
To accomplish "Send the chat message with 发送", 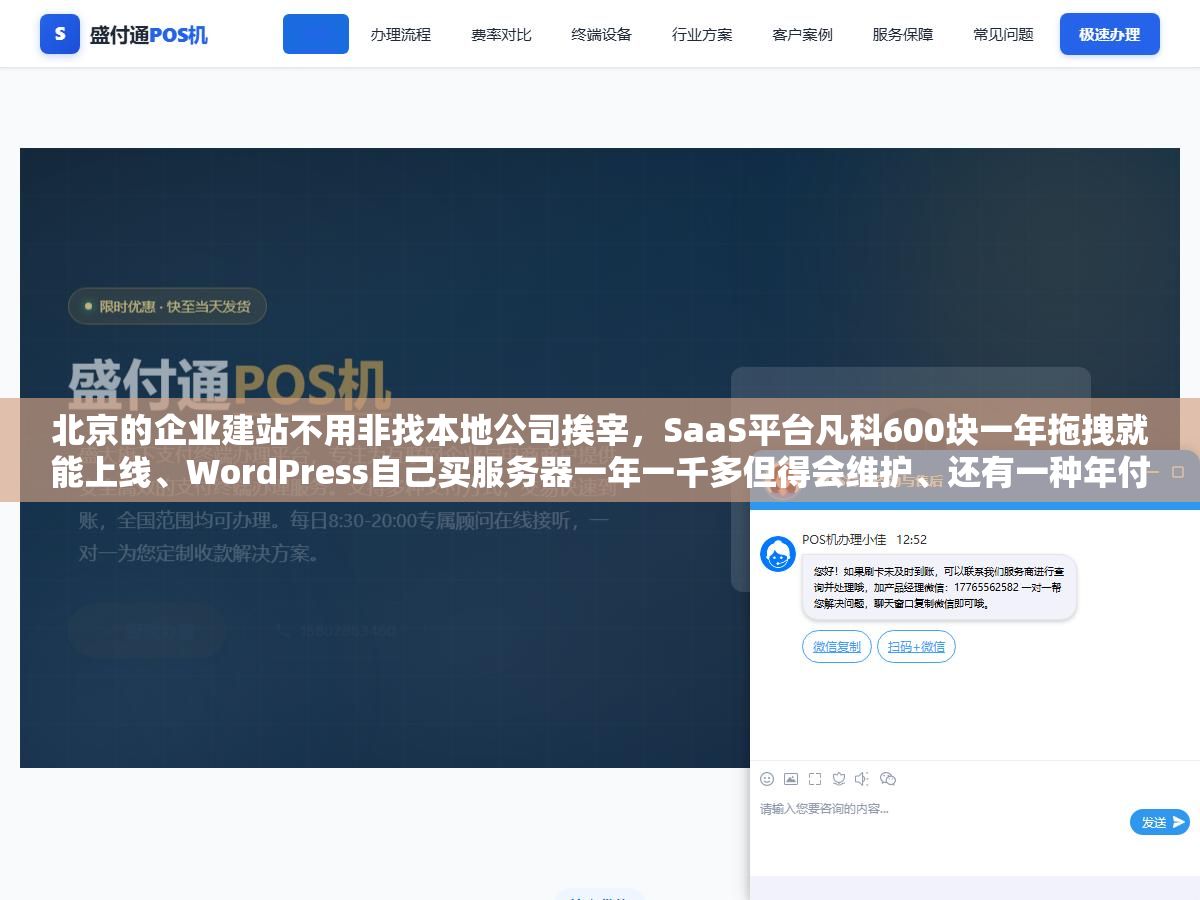I will (1160, 822).
